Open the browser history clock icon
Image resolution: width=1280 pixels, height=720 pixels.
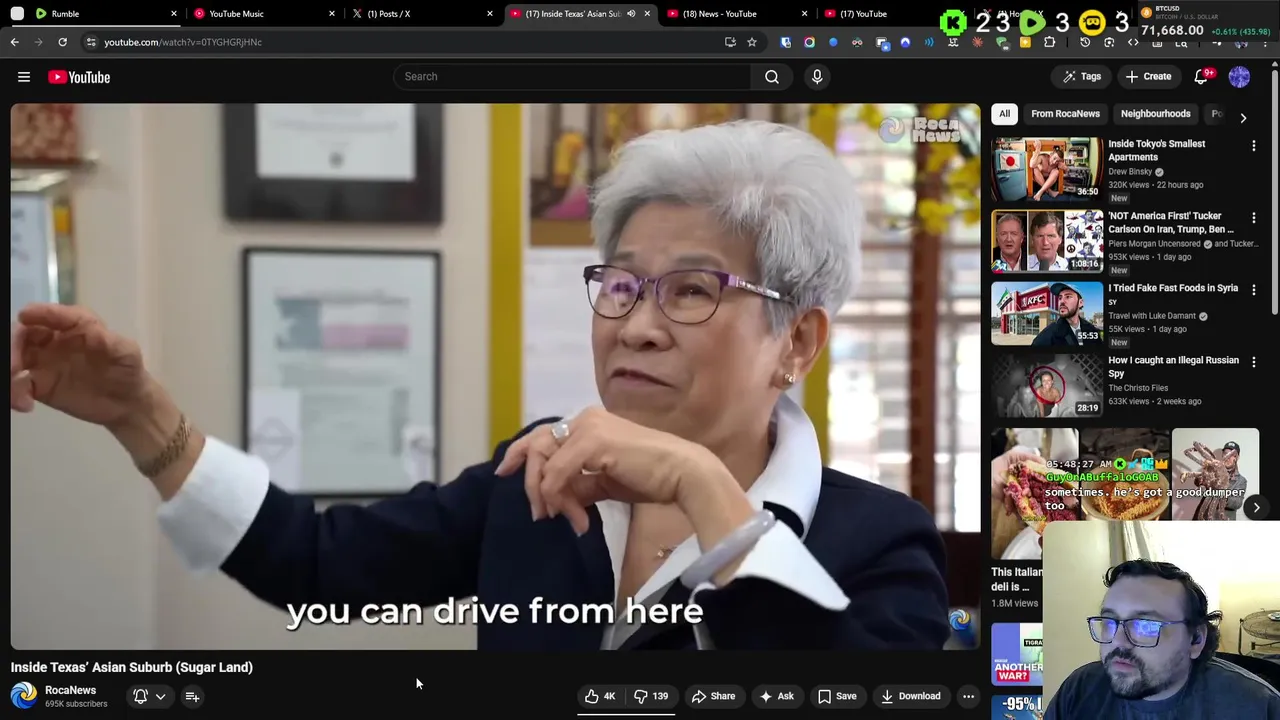click(1085, 42)
